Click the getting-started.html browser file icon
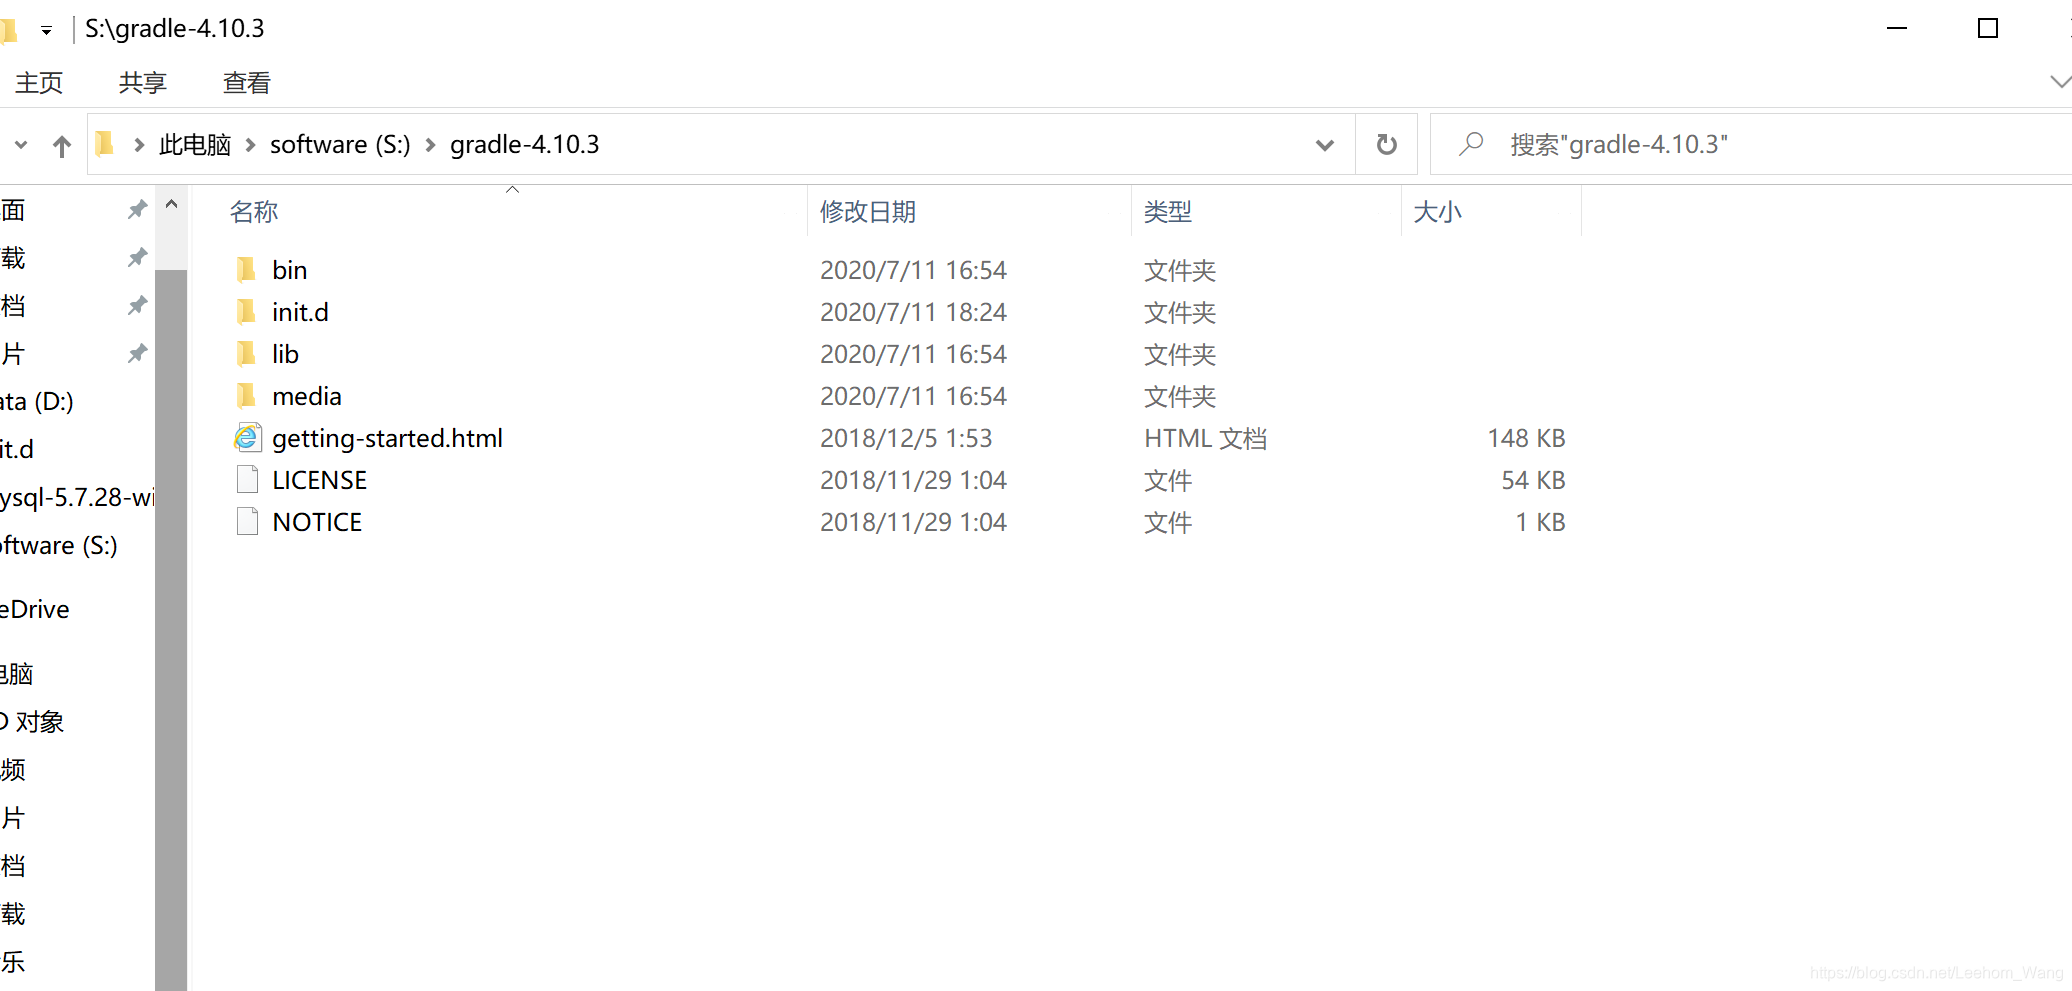Image resolution: width=2072 pixels, height=991 pixels. pos(247,438)
